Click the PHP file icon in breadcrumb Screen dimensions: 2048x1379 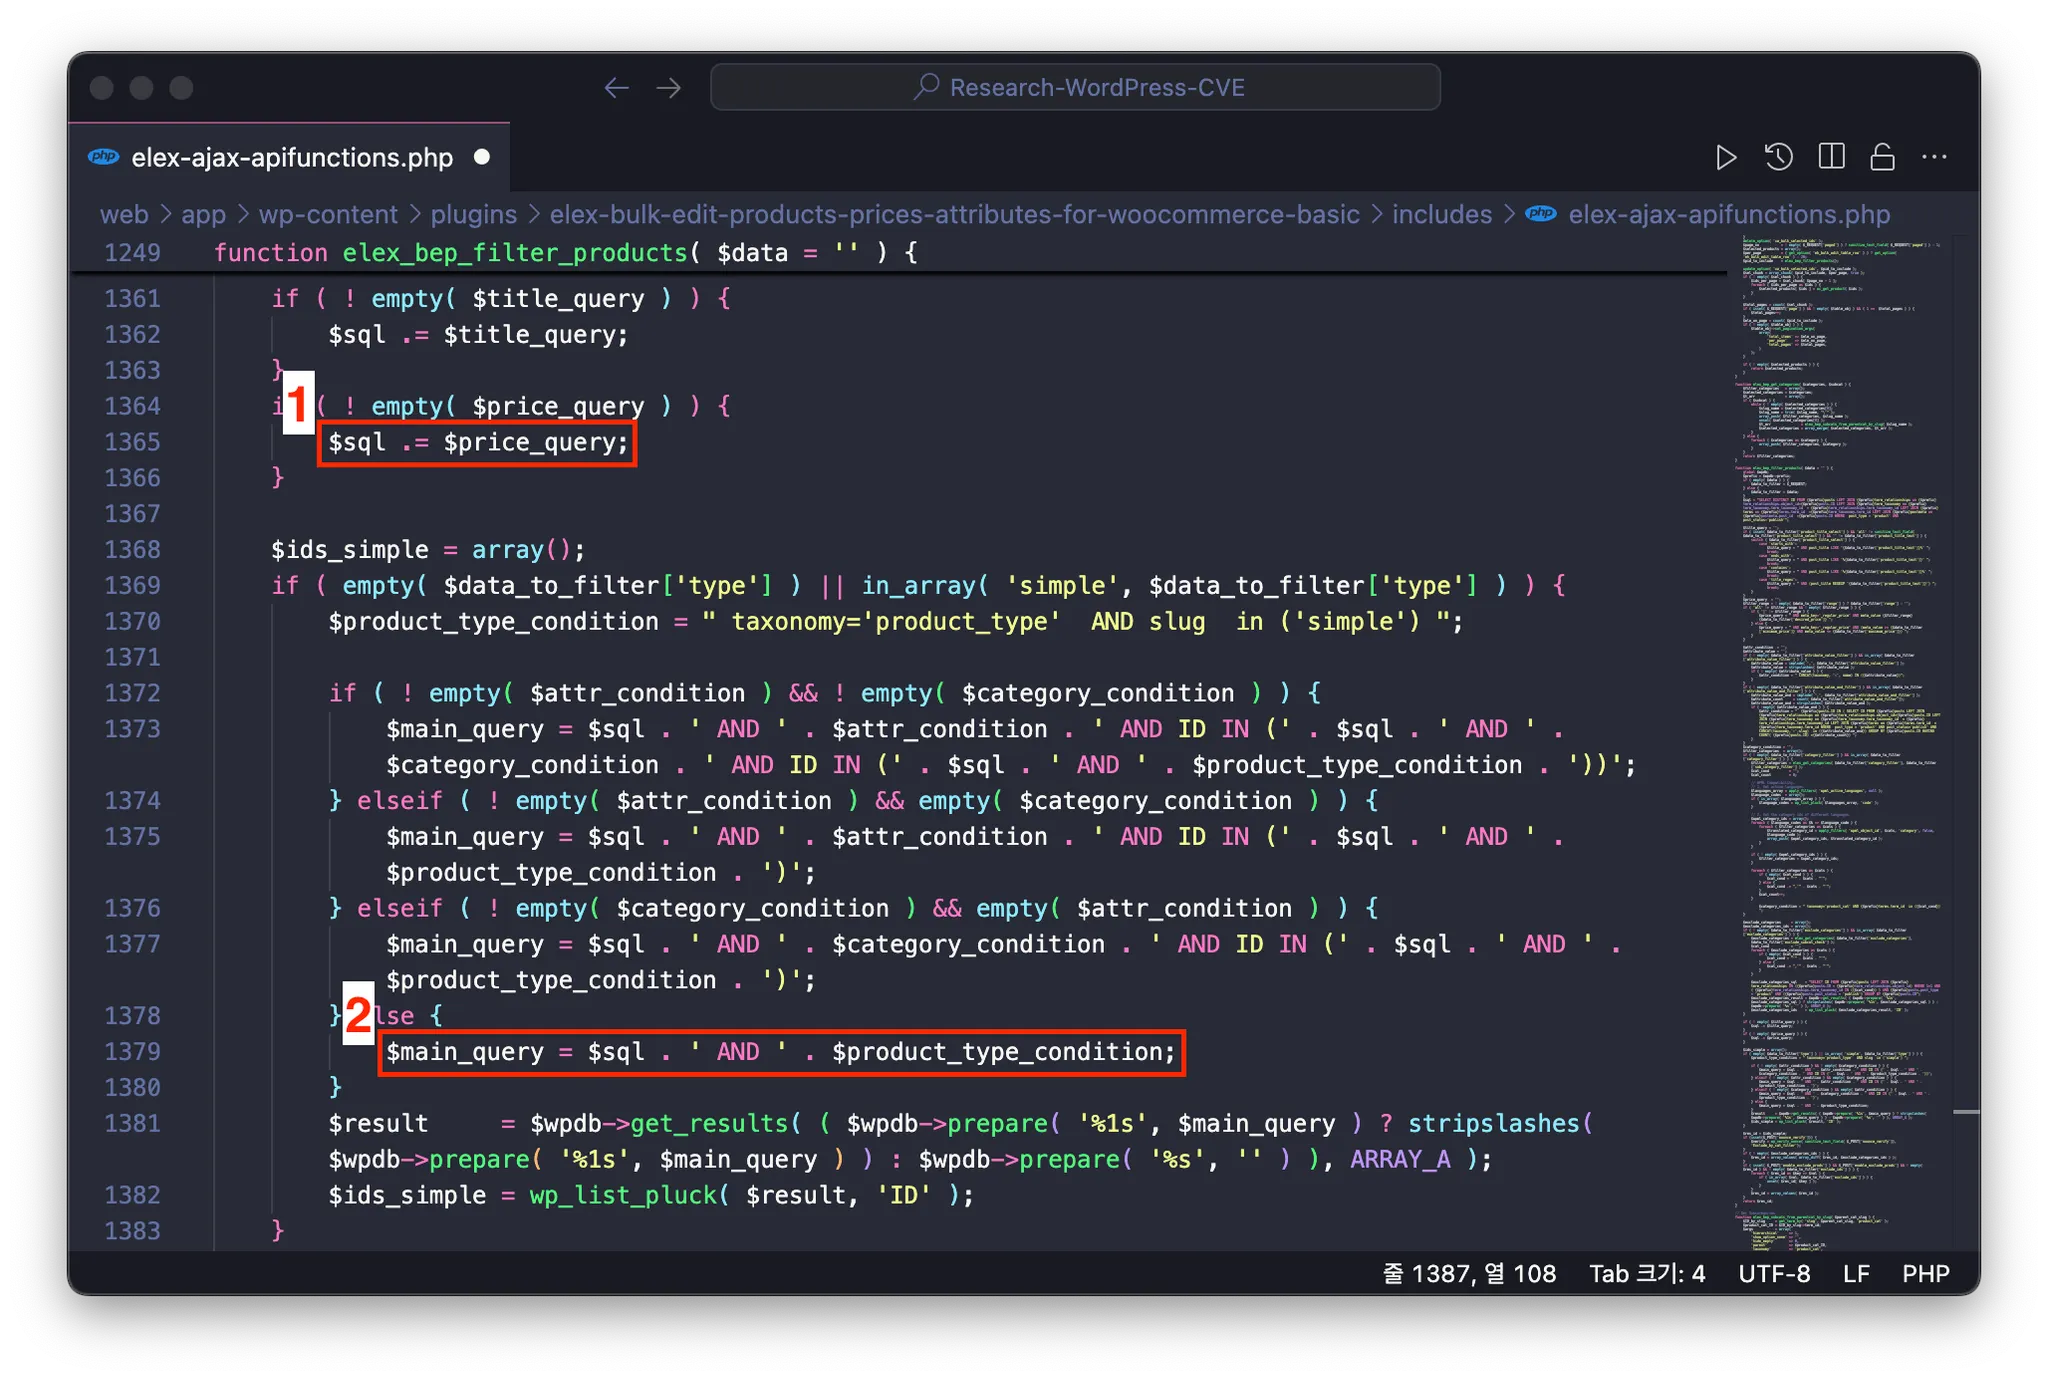[1541, 214]
